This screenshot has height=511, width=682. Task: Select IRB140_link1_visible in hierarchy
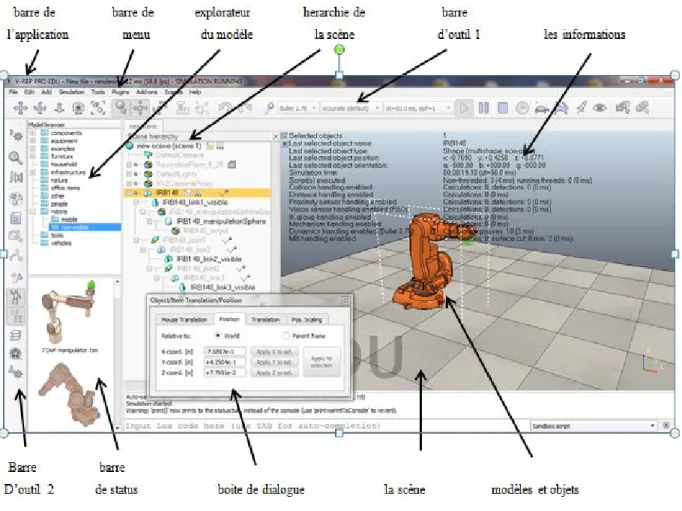[194, 202]
